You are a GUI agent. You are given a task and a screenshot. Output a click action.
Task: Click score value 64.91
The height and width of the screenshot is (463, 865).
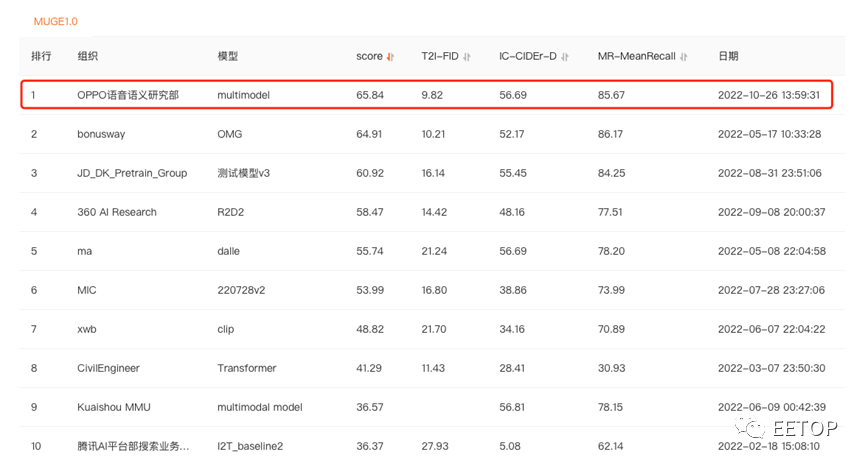click(x=369, y=134)
